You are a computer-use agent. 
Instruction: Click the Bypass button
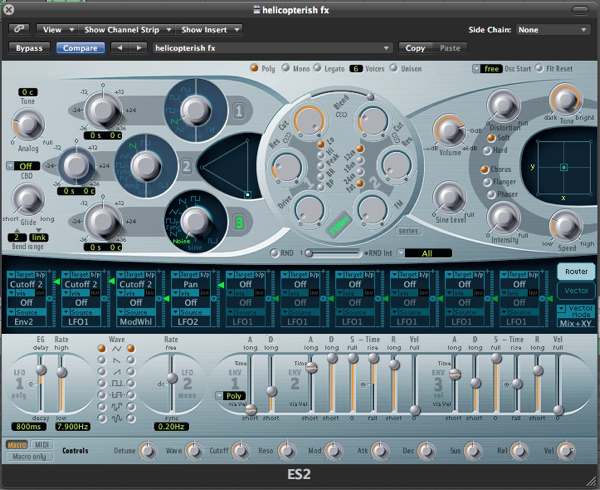[29, 48]
